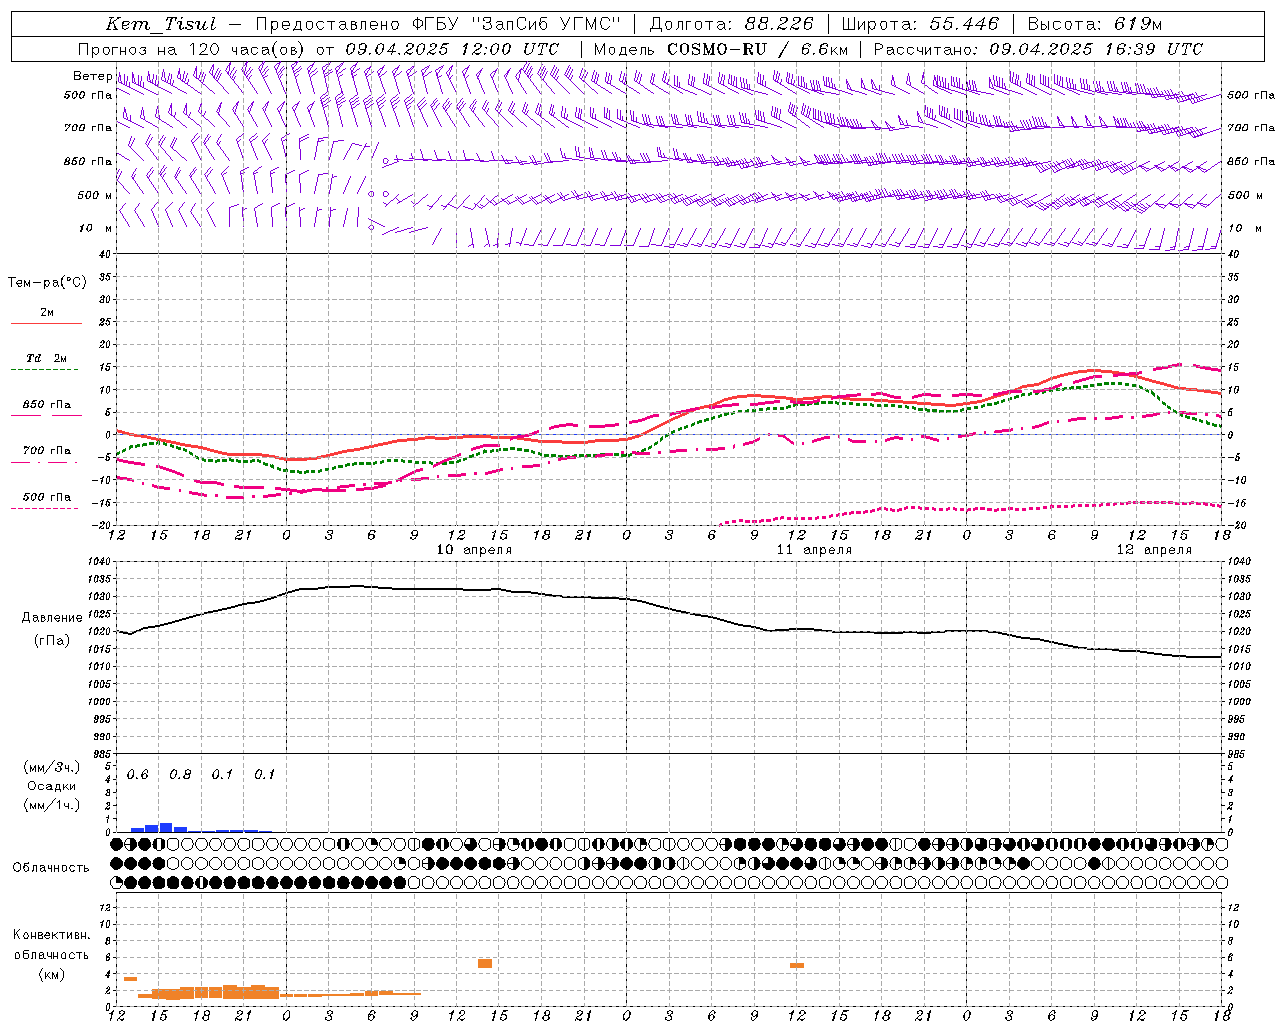Image resolution: width=1280 pixels, height=1024 pixels.
Task: Click the 'Ветер' wind panel label
Action: pos(92,76)
